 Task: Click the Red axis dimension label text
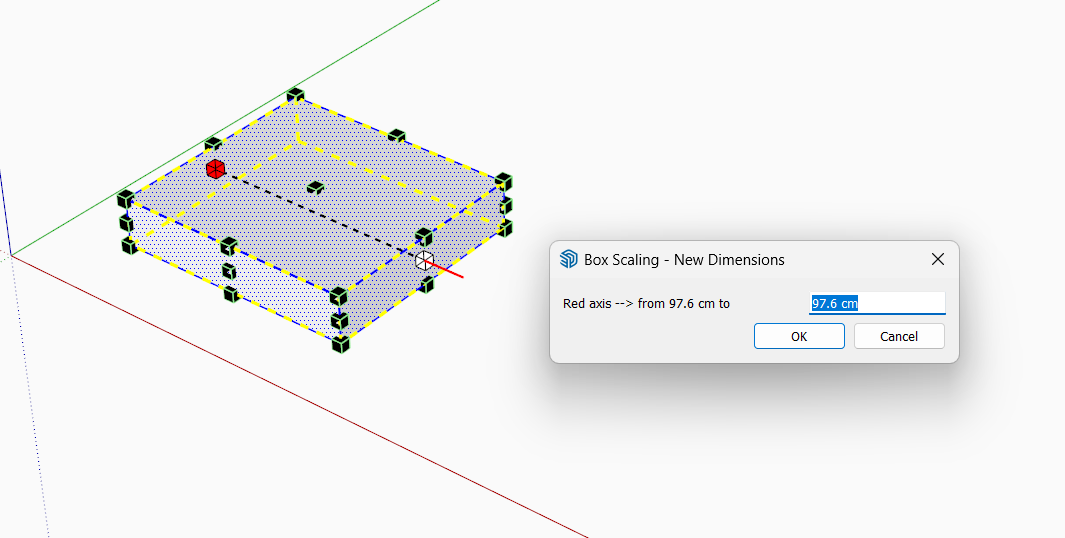tap(646, 304)
